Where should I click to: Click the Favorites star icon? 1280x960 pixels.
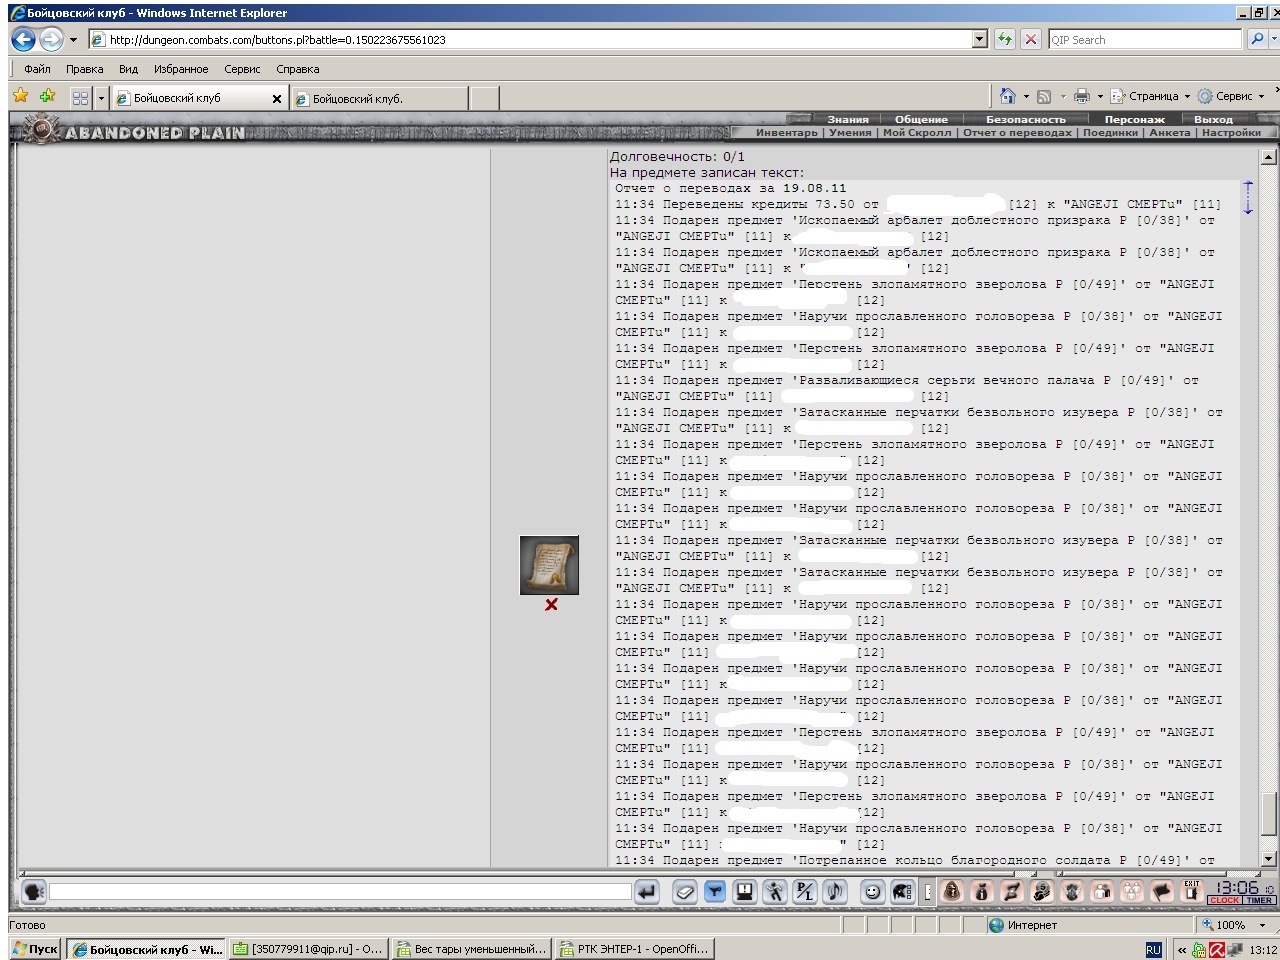[x=20, y=96]
